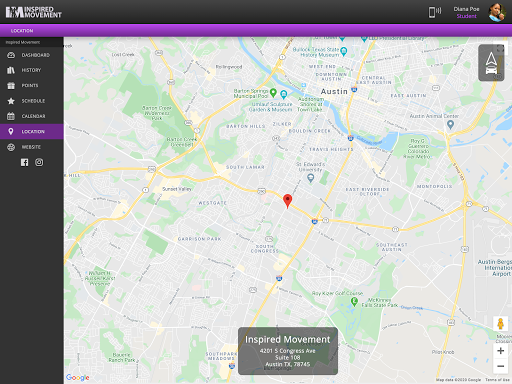
Task: Click the Inspired Movement logo
Action: point(33,12)
